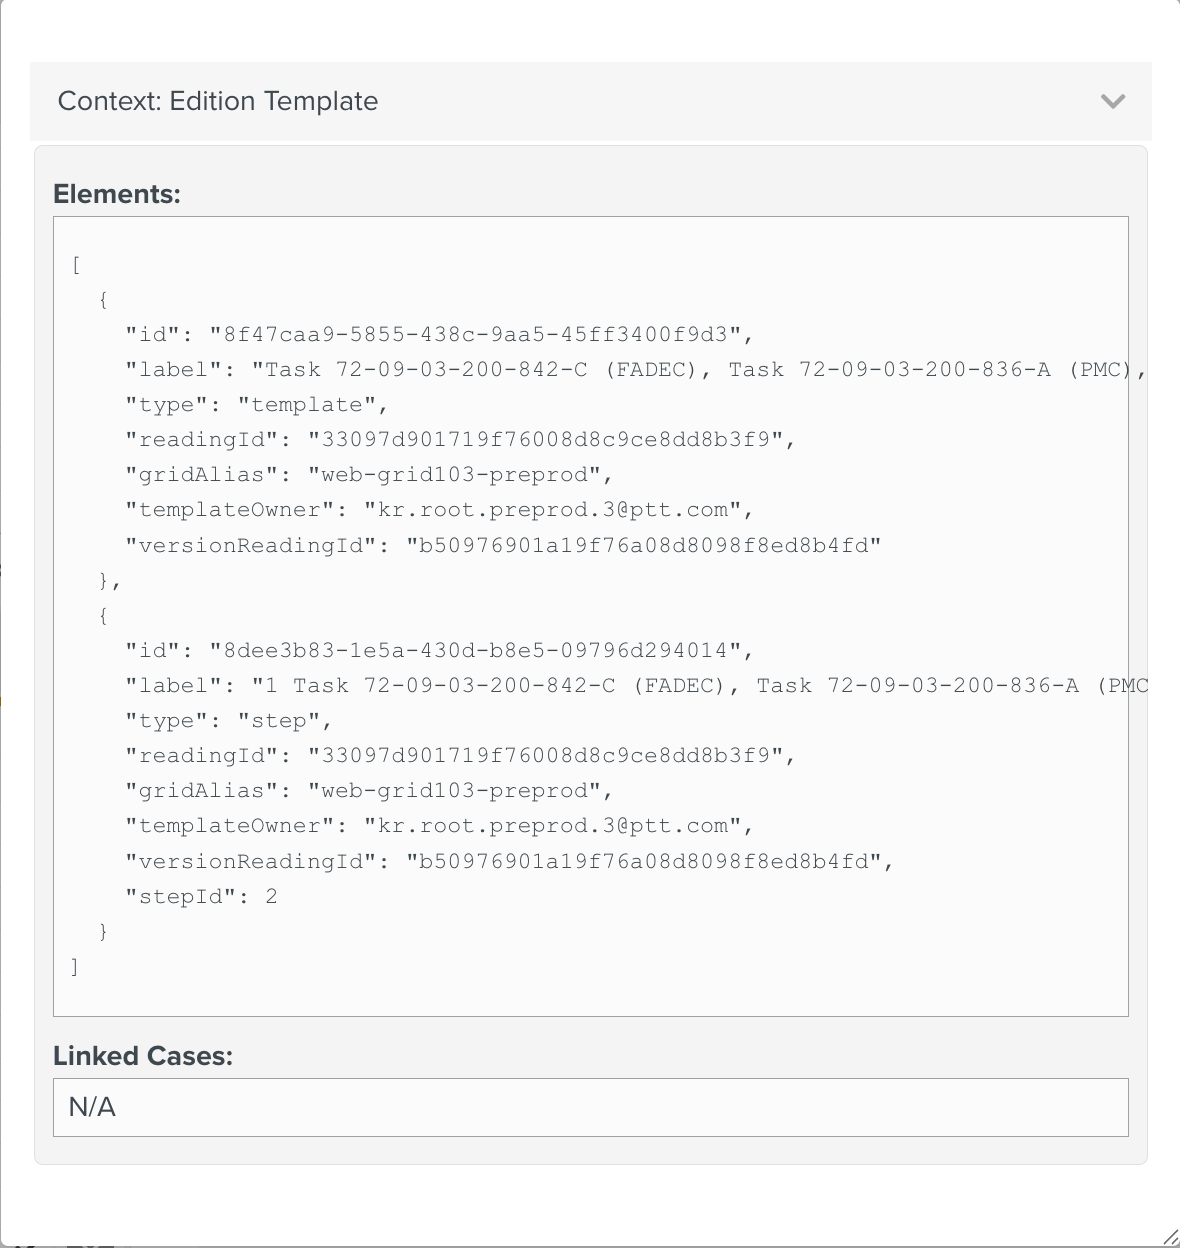The image size is (1180, 1248).
Task: Click the Context: Edition Template header title
Action: coord(218,101)
